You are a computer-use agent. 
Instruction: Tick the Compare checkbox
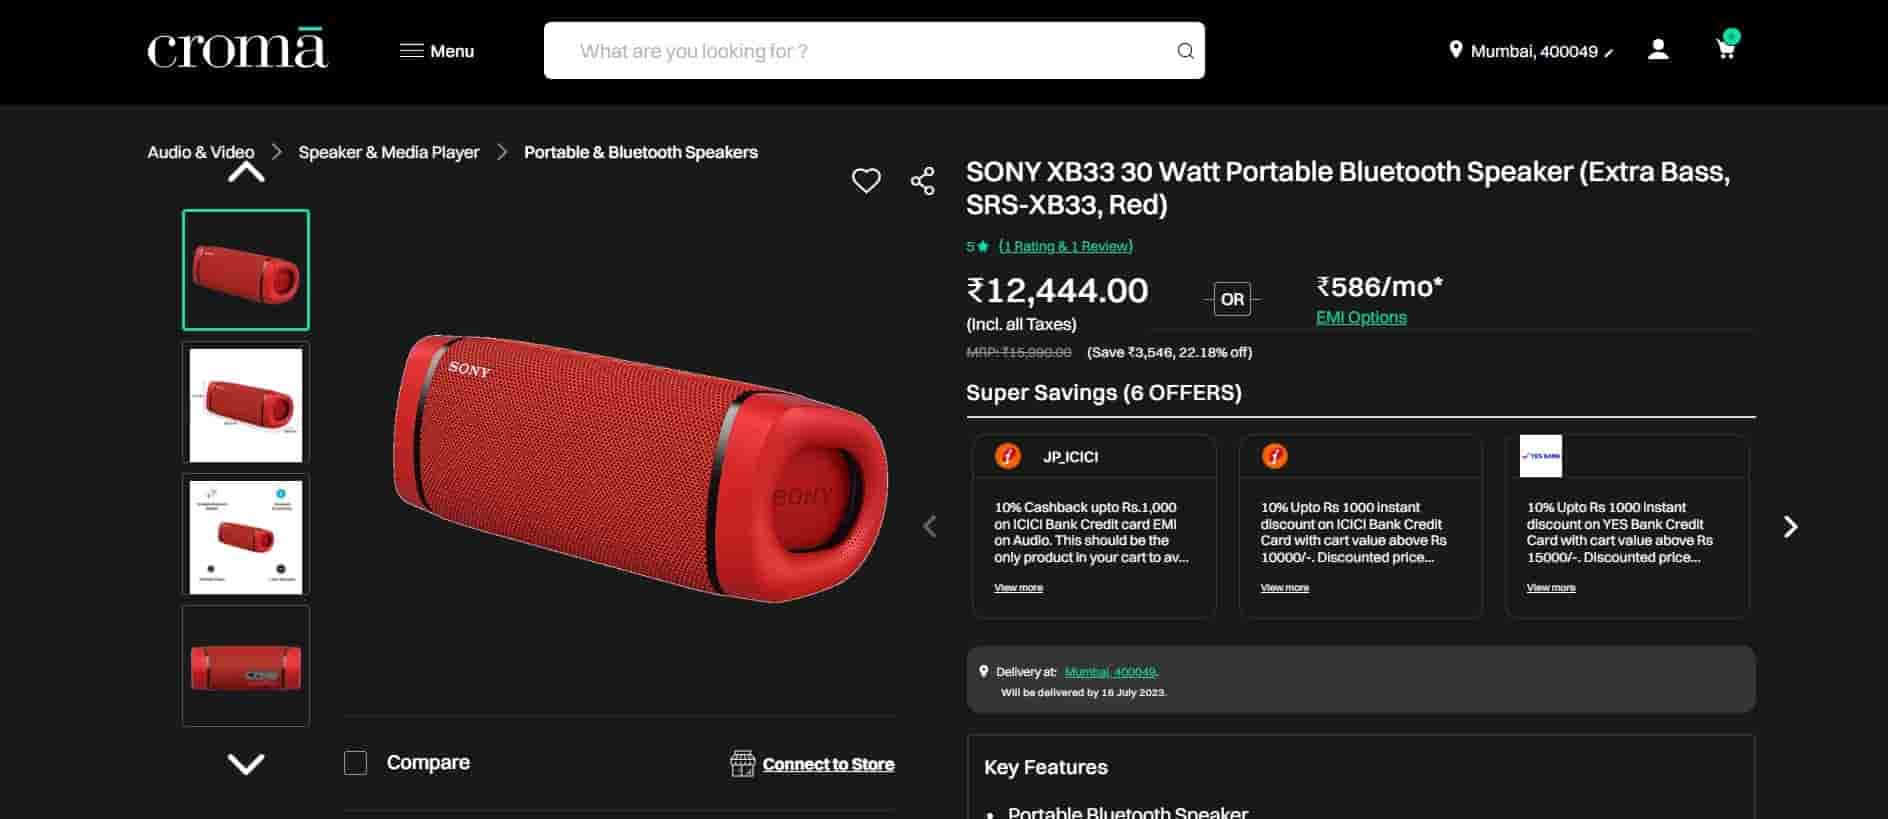point(355,763)
